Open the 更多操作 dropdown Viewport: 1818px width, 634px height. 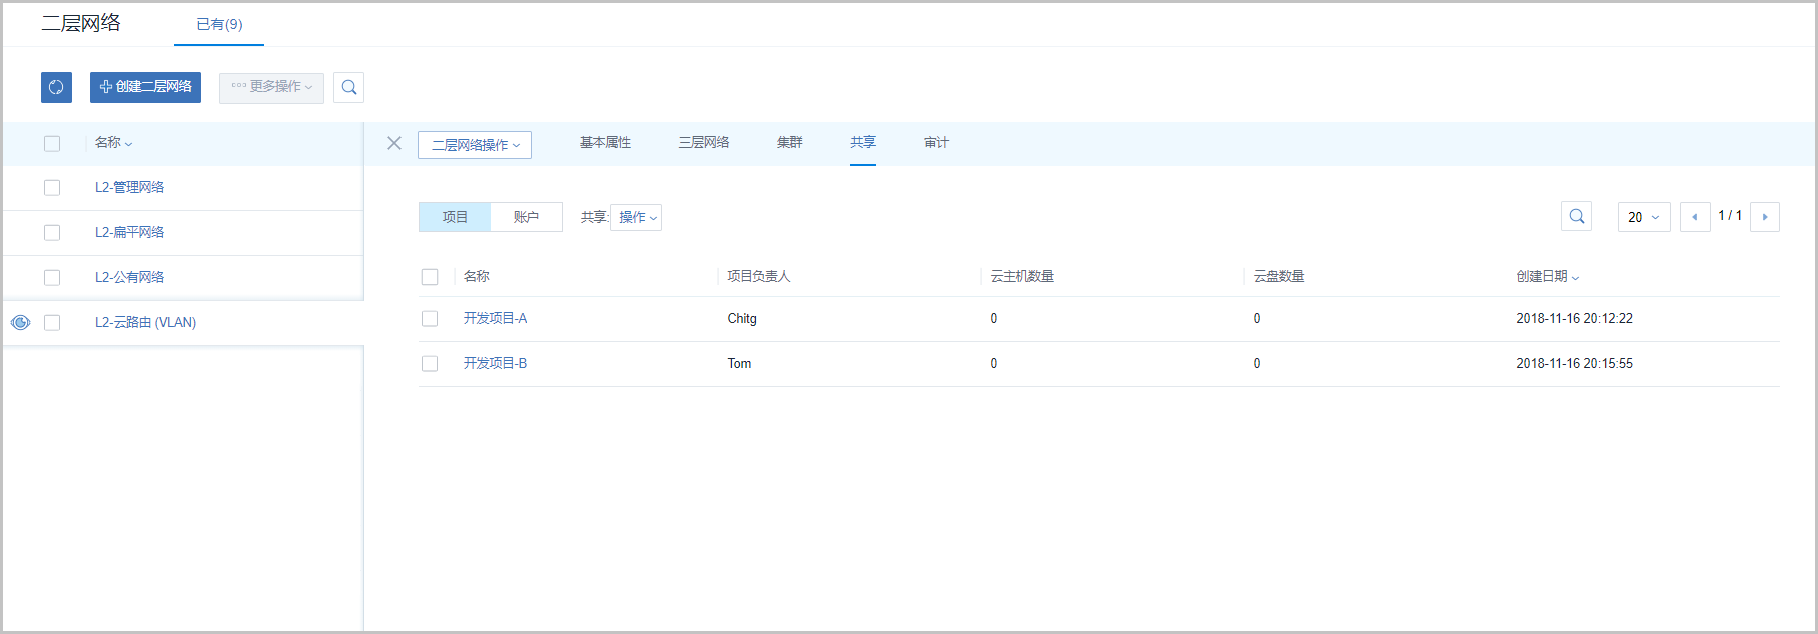coord(271,87)
